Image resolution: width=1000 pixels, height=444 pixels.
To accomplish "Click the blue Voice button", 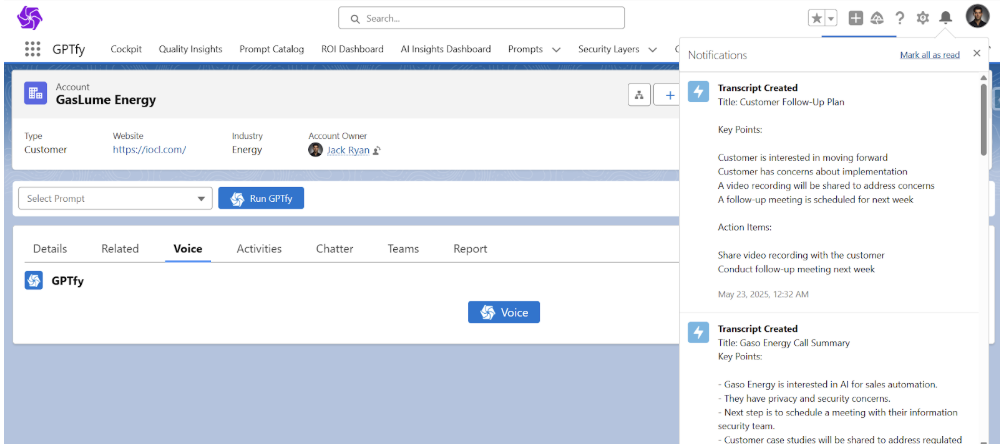I will (504, 312).
